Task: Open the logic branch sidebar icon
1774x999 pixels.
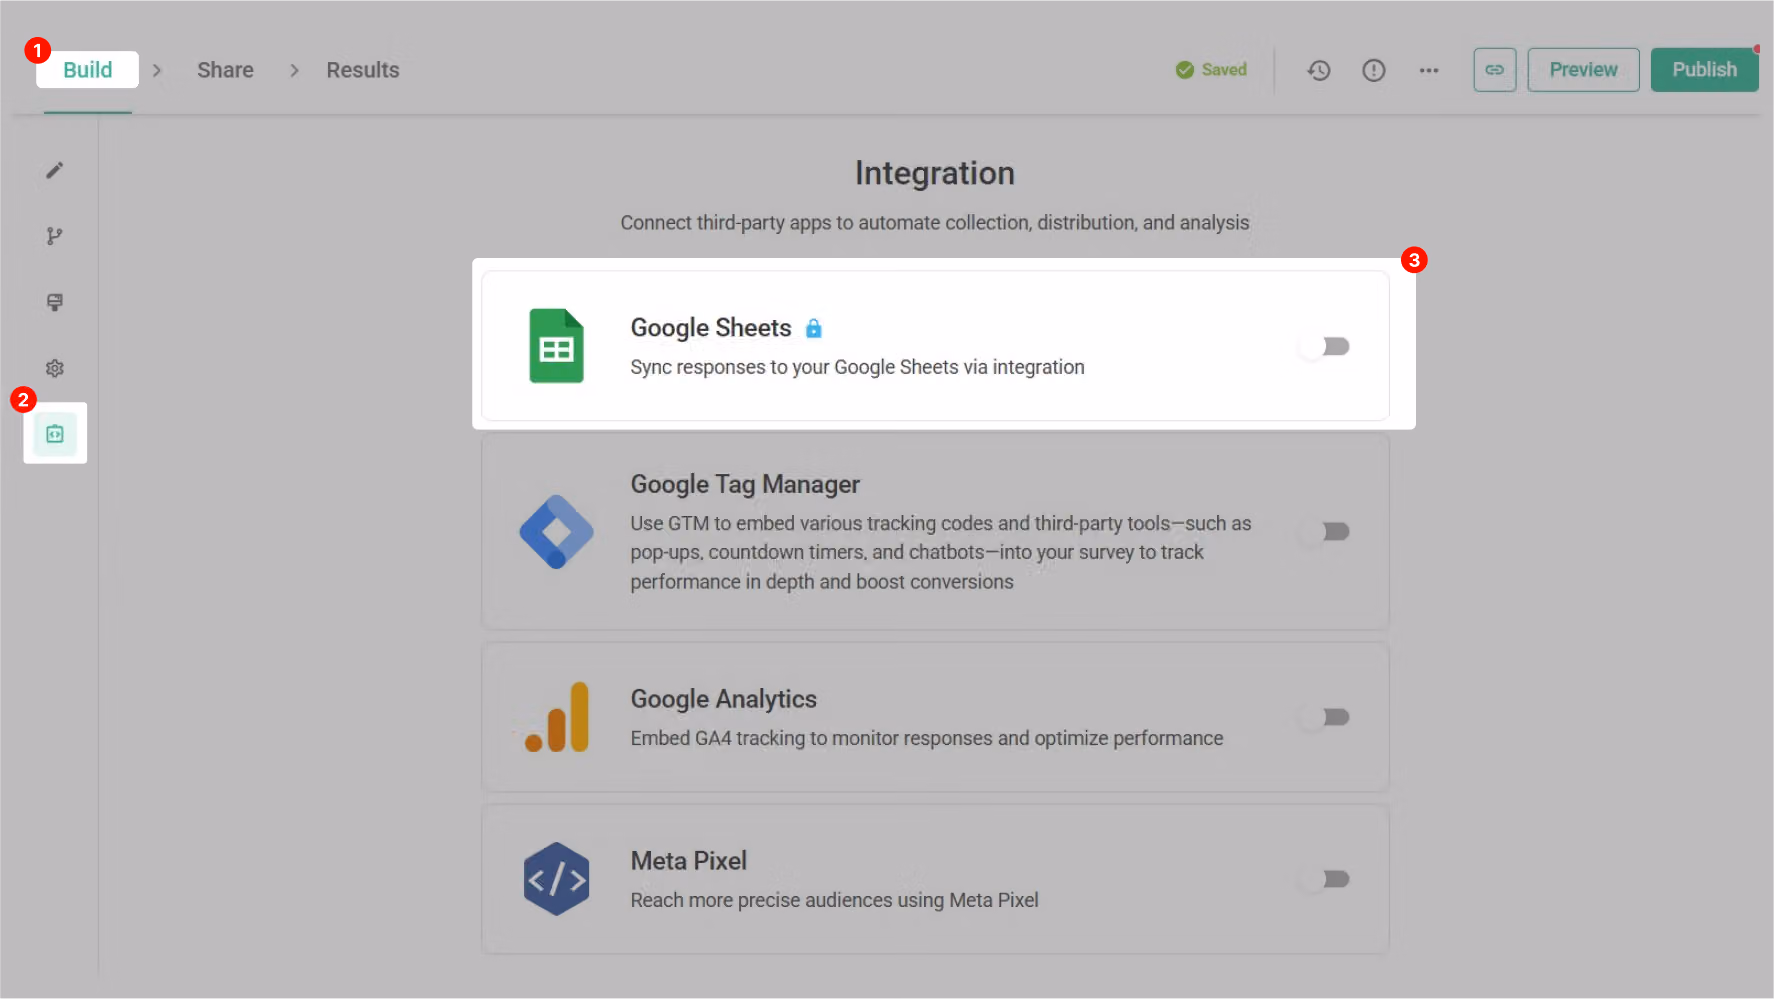Action: click(x=55, y=236)
